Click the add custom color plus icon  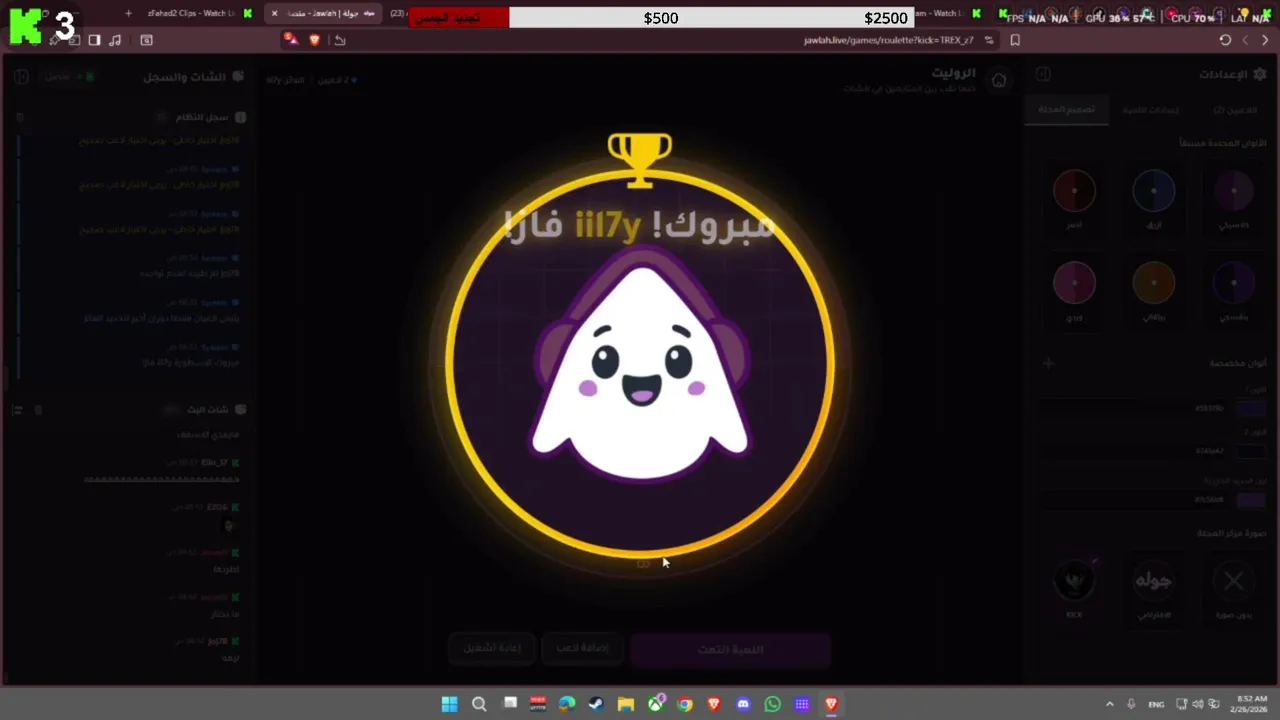click(1048, 363)
